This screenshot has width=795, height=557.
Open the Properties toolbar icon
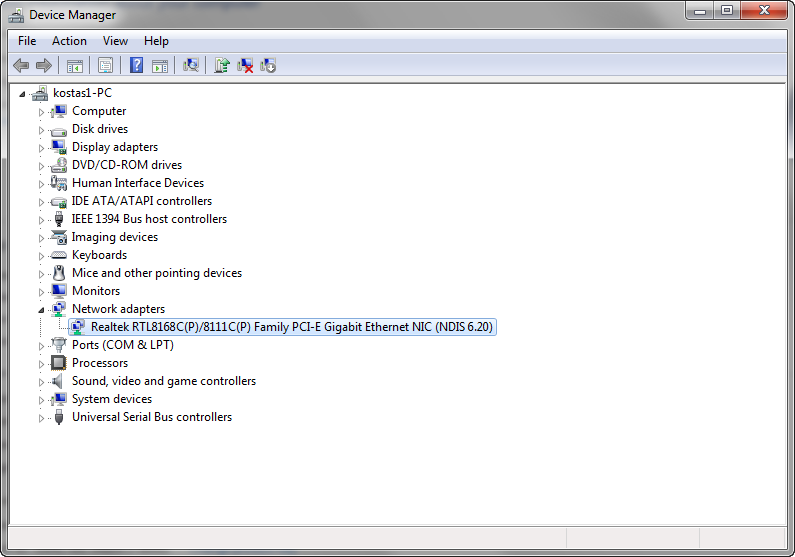(x=105, y=65)
